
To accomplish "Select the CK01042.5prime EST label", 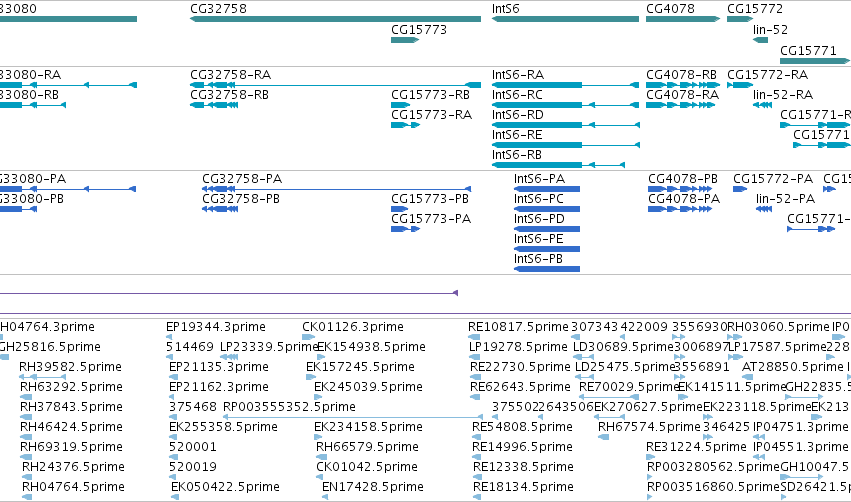I will click(367, 468).
